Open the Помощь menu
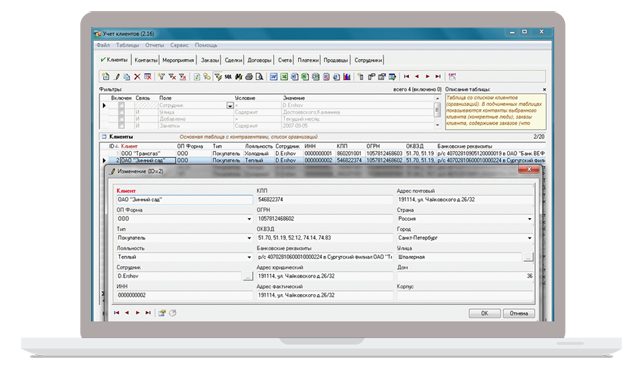Viewport: 640px width, 366px height. tap(206, 45)
